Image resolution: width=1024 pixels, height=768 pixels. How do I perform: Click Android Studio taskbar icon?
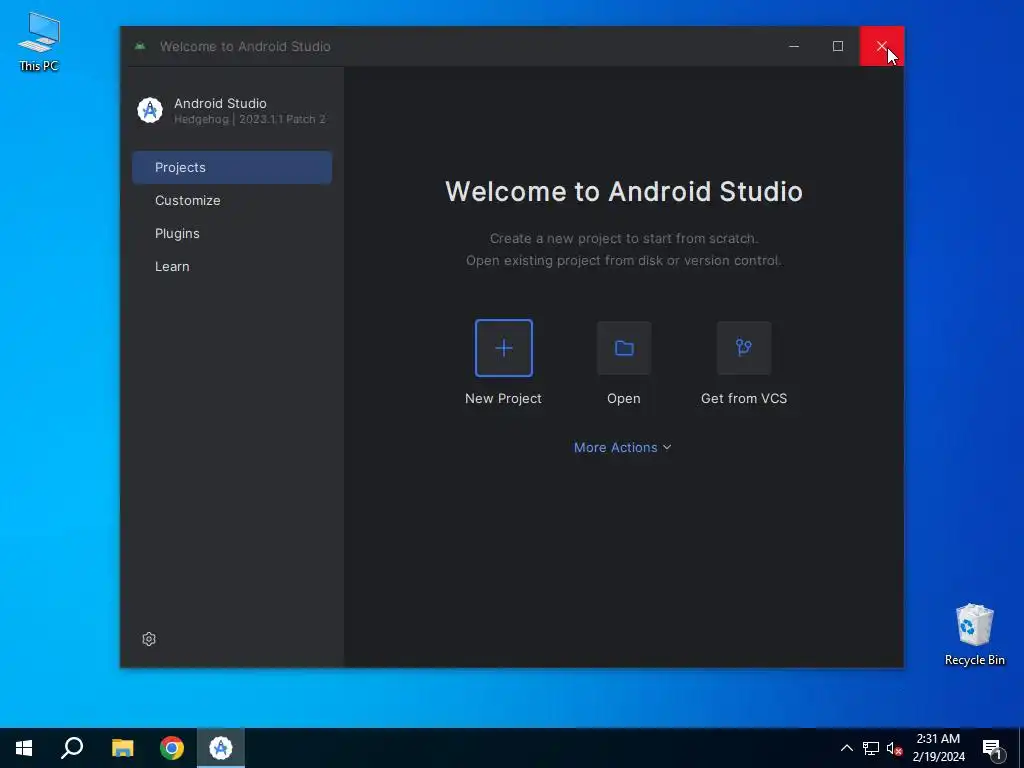(x=221, y=748)
